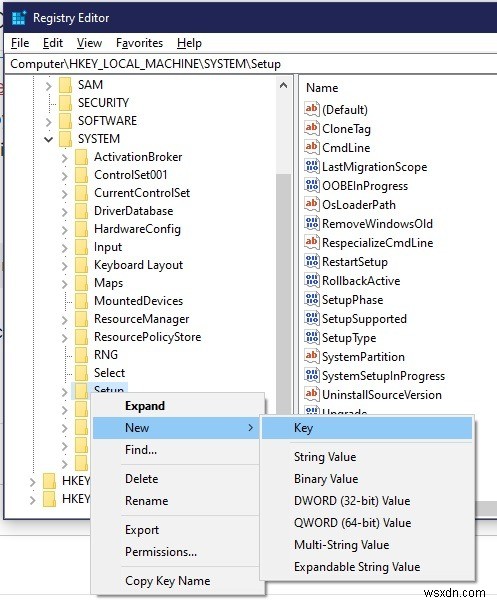Expand the CurrentControlSet subkey
Screen dimensions: 497x603
click(65, 194)
